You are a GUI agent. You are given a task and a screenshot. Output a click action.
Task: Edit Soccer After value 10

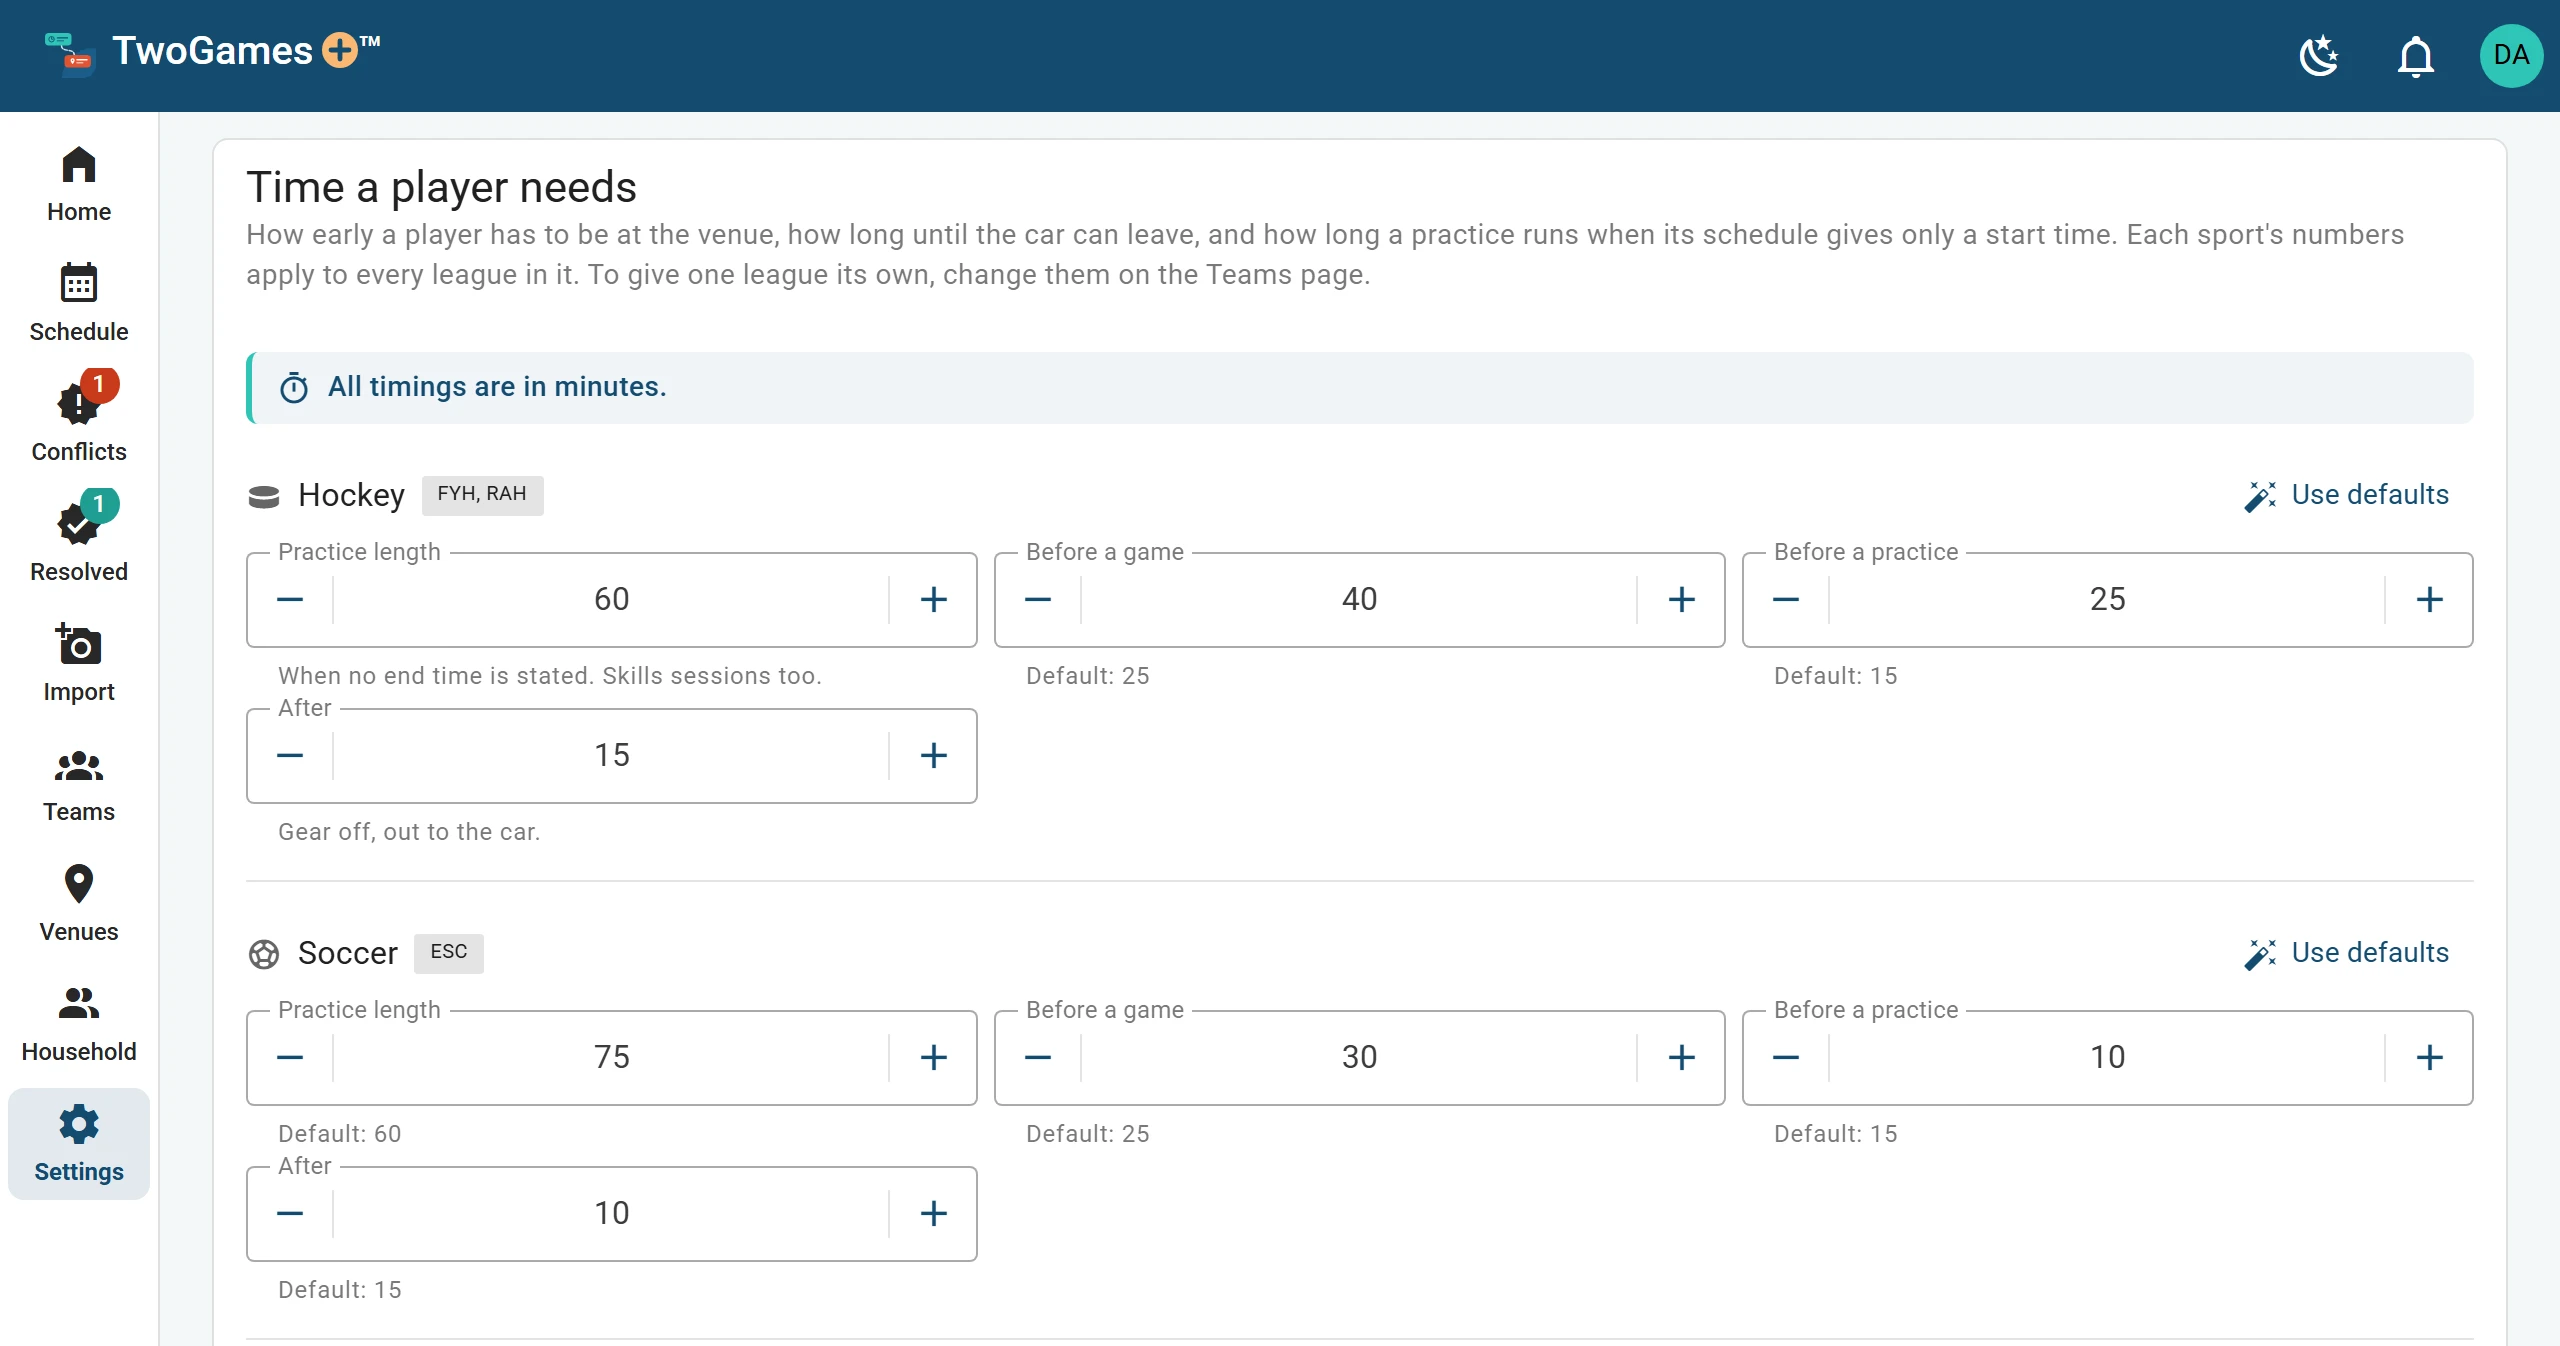click(611, 1214)
